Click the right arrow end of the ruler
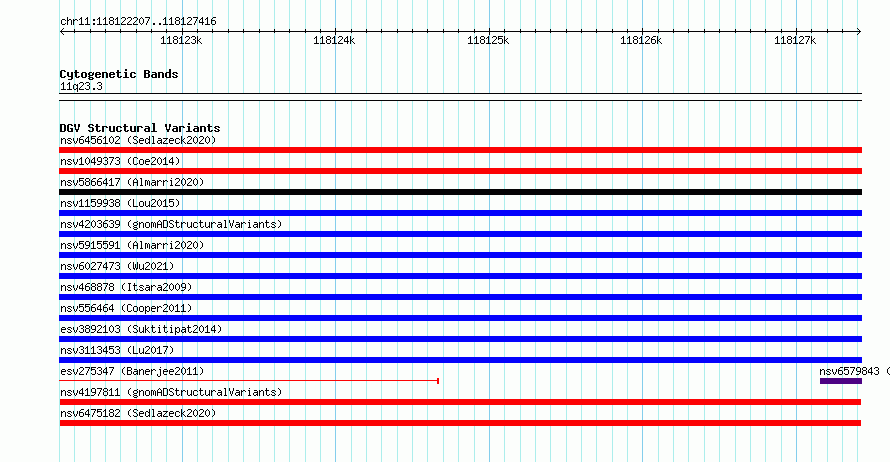This screenshot has width=890, height=462. click(x=859, y=31)
